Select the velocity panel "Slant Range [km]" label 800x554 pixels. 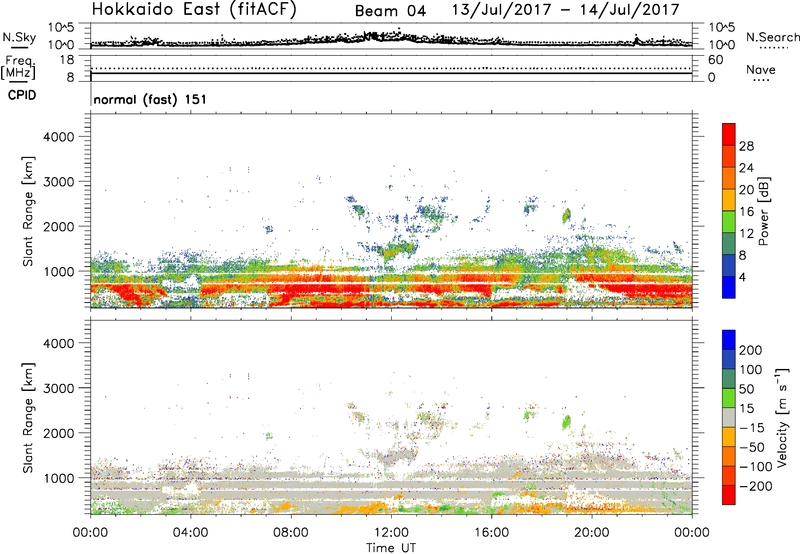28,418
